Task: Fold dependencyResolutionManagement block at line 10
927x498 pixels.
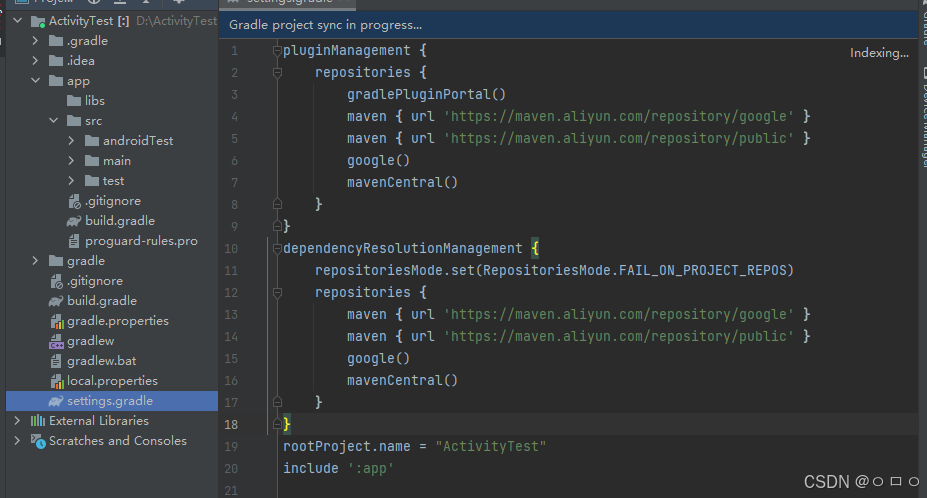Action: 277,249
